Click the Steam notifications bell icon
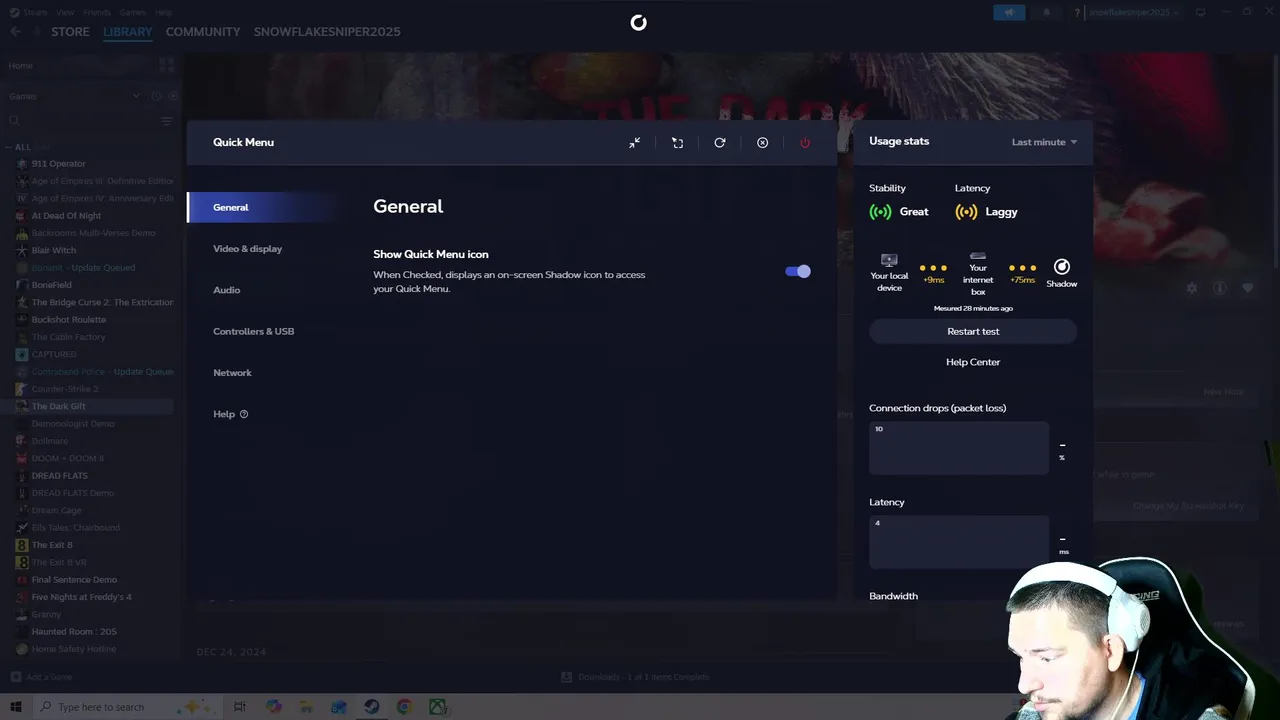Image resolution: width=1280 pixels, height=720 pixels. (1046, 12)
